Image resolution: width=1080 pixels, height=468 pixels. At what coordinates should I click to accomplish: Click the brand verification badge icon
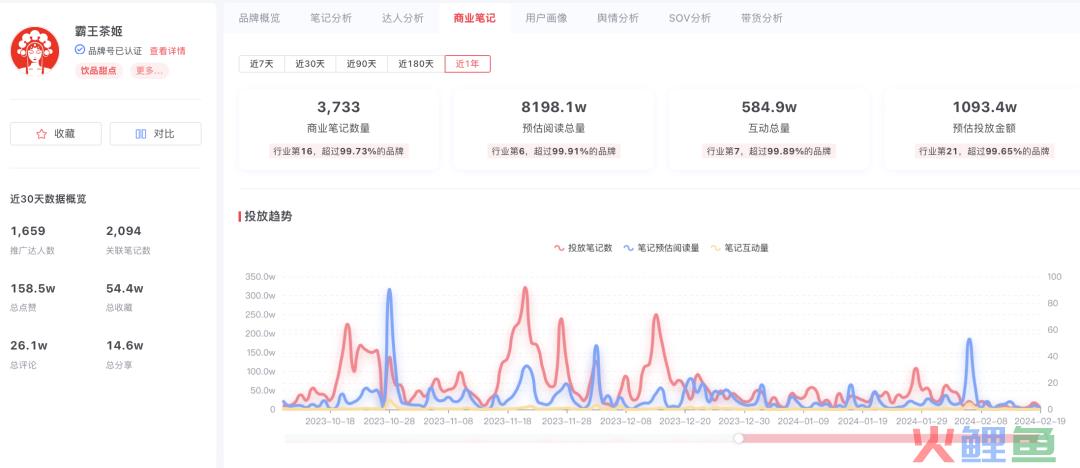80,50
